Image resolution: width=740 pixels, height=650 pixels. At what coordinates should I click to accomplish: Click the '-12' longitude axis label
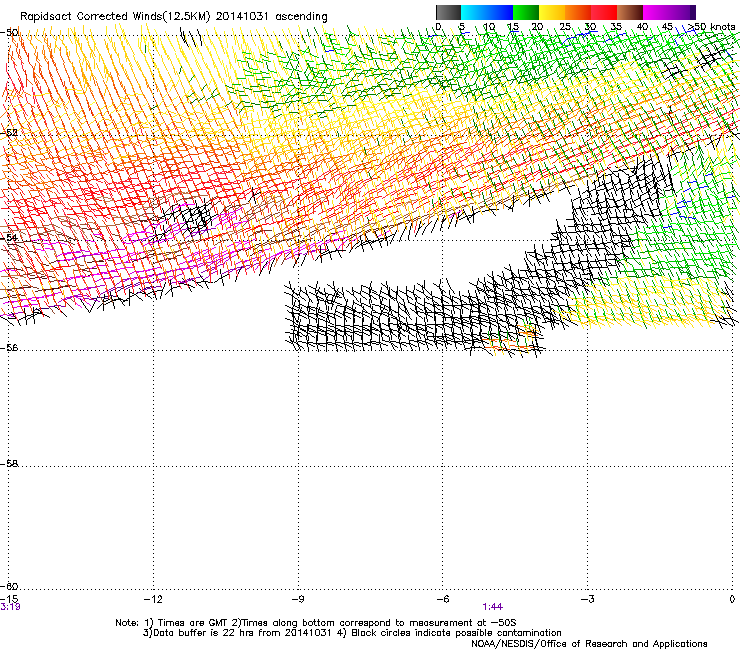[x=153, y=599]
